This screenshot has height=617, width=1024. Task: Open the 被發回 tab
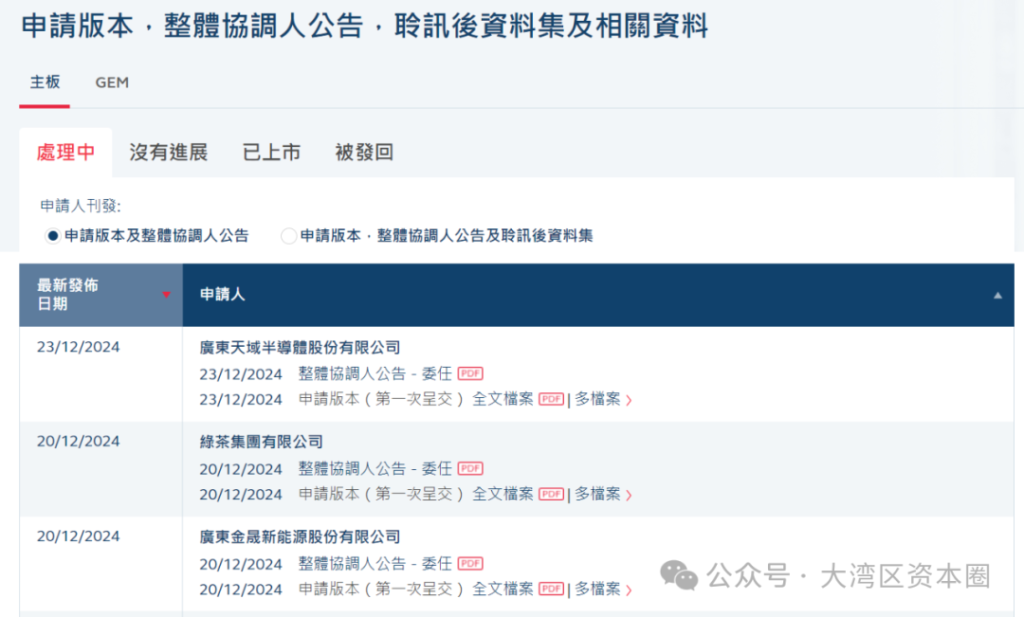364,152
